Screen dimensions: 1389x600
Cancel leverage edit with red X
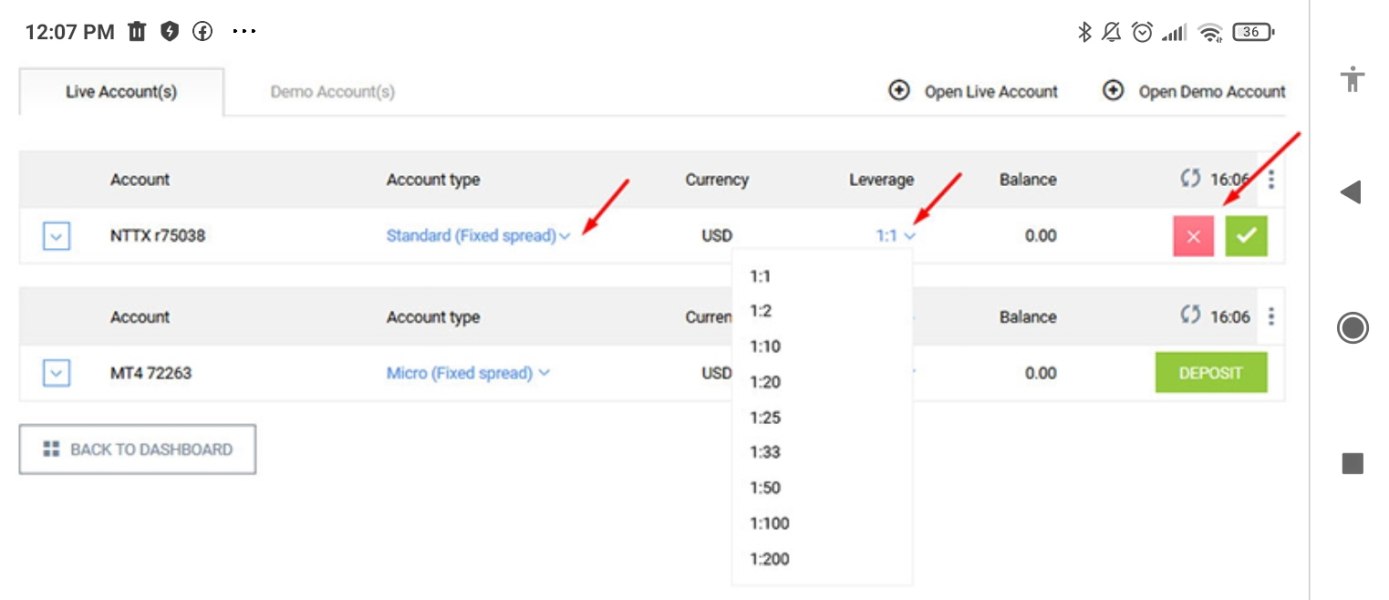(1193, 236)
